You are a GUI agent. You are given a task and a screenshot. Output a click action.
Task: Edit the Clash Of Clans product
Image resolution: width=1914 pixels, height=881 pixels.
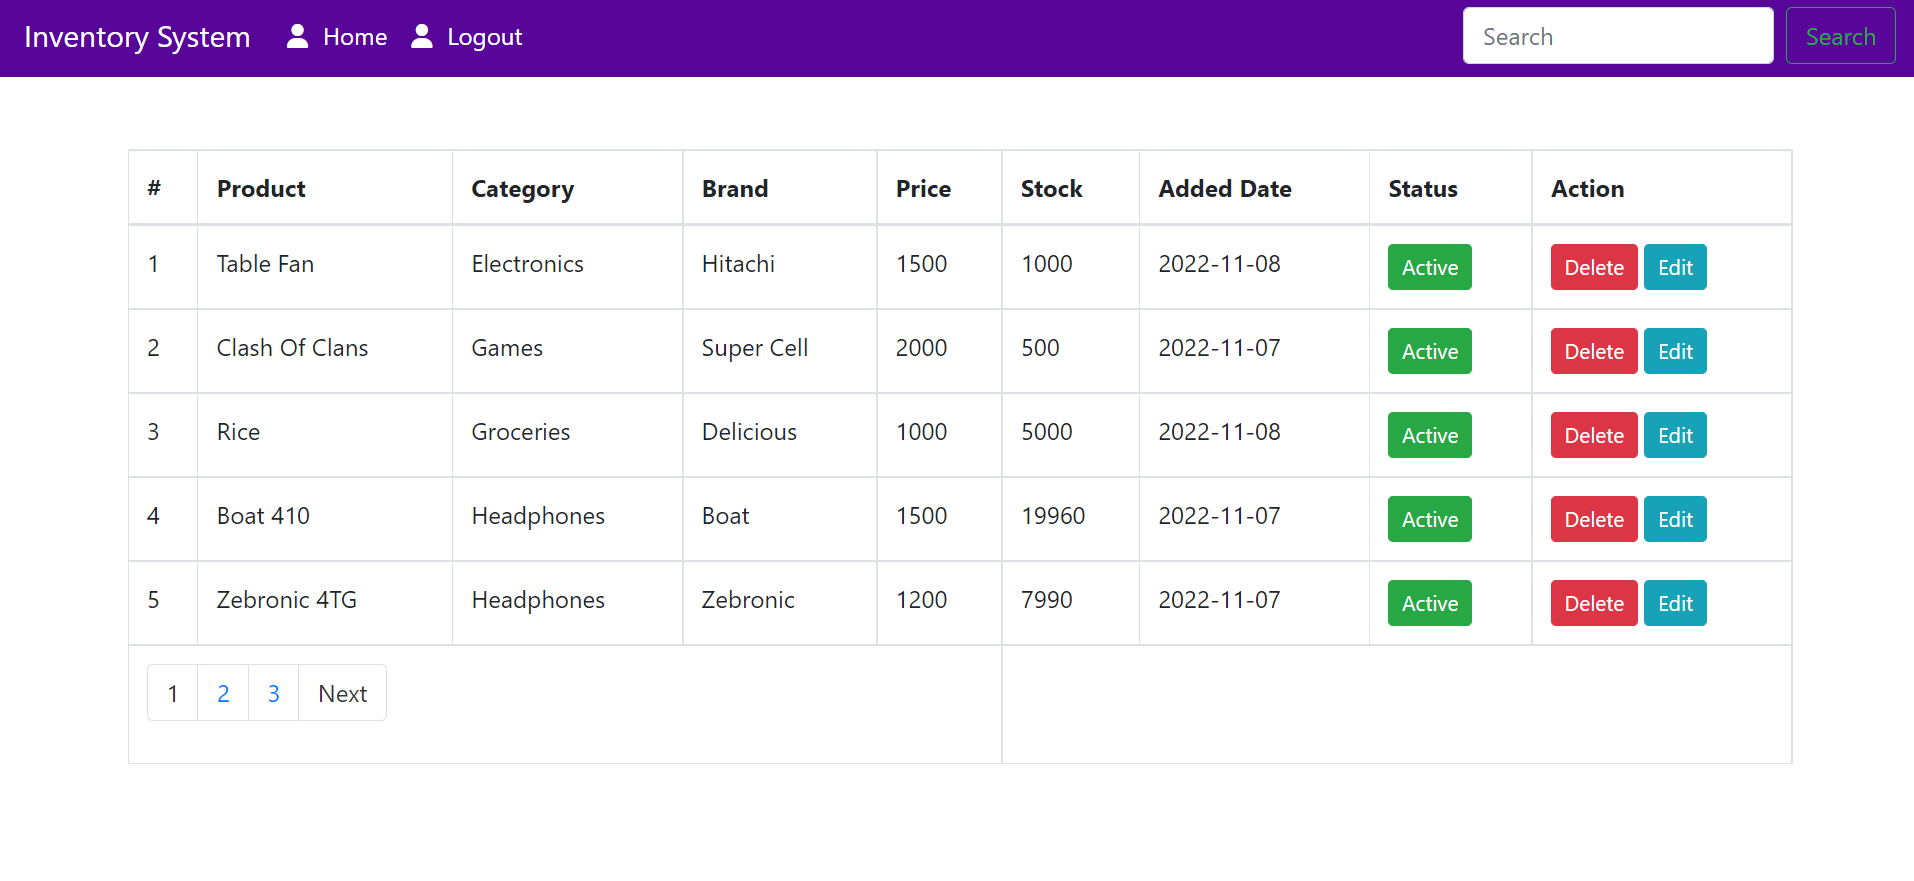pos(1674,351)
